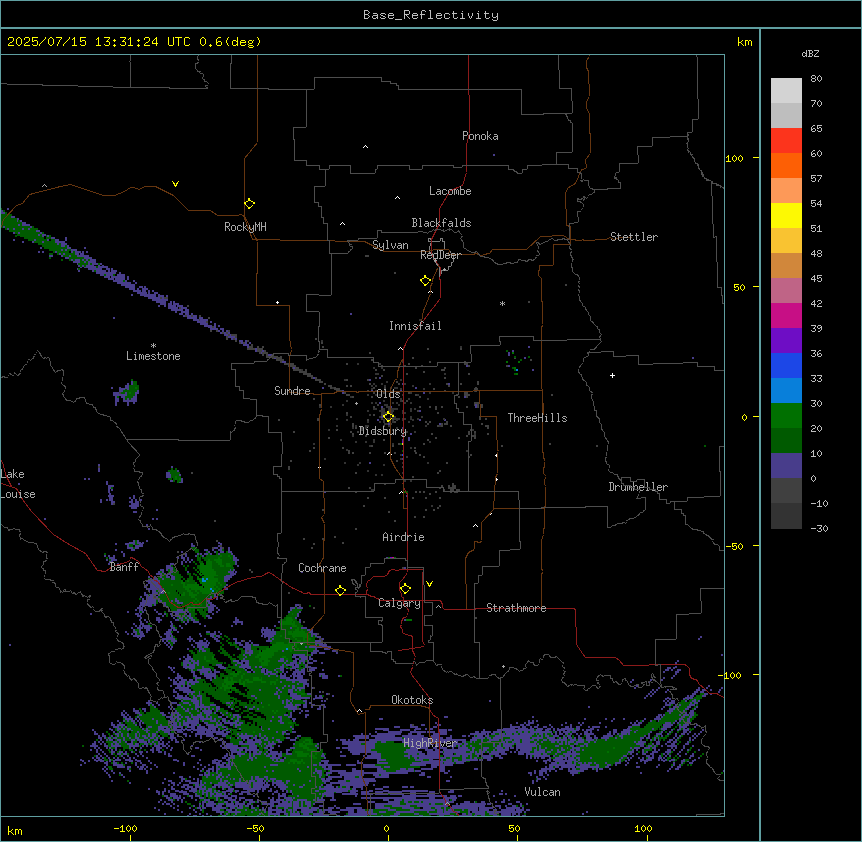Viewport: 862px width, 842px height.
Task: Click the RockyMH label
Action: click(x=245, y=227)
